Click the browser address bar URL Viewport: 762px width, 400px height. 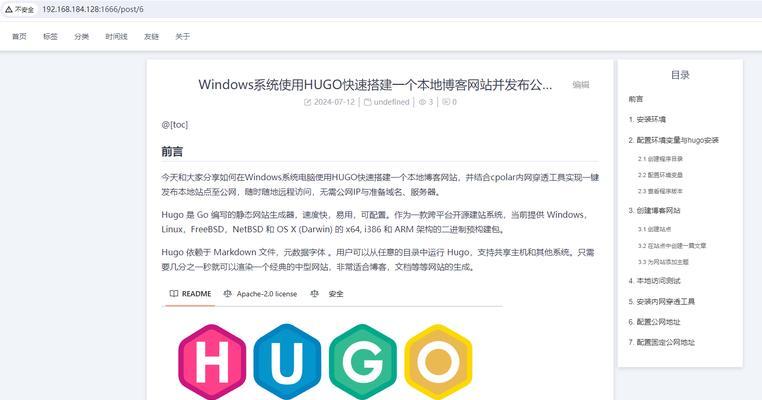click(93, 9)
